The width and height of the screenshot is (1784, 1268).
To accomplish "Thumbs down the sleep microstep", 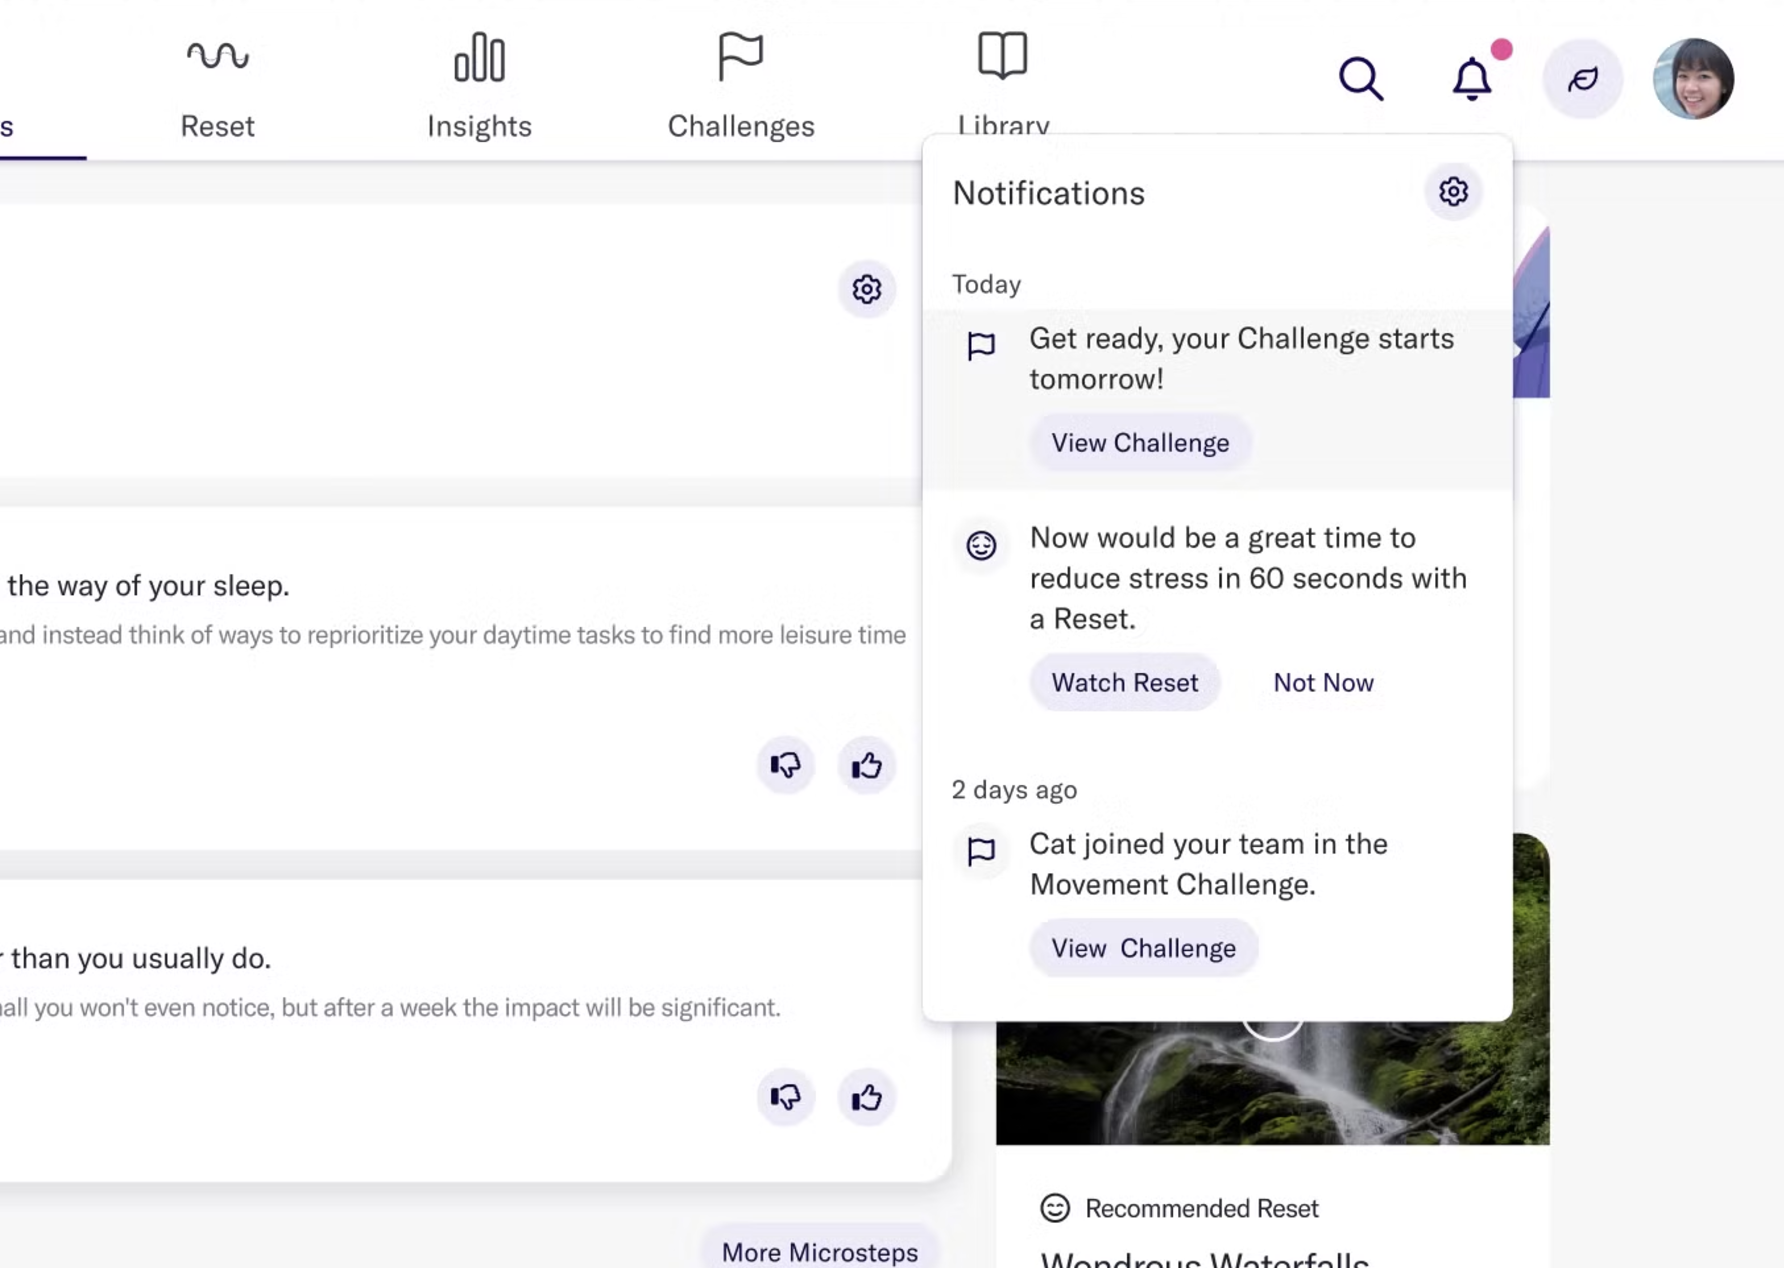I will click(786, 765).
